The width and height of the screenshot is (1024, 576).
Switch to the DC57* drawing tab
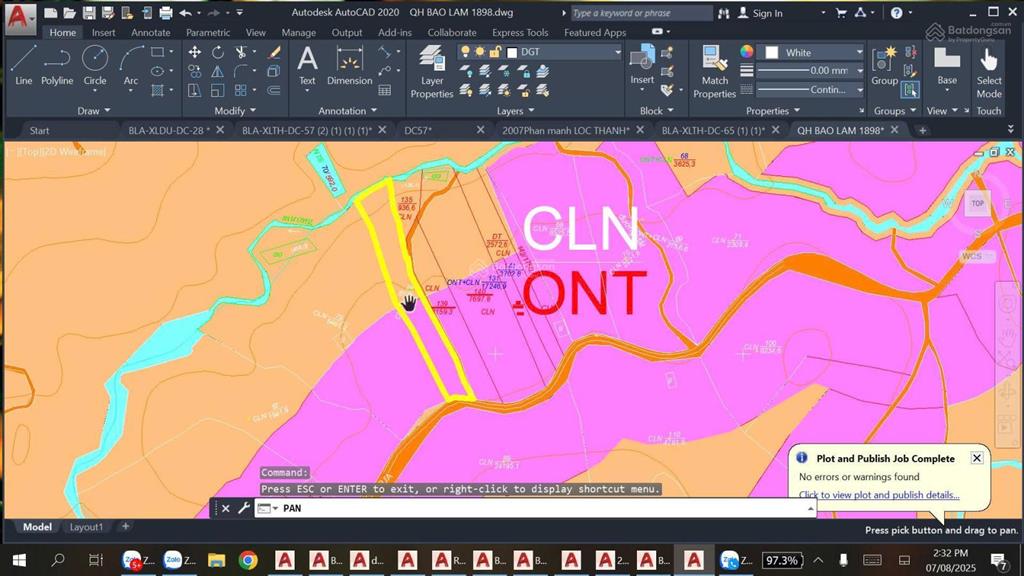click(418, 130)
